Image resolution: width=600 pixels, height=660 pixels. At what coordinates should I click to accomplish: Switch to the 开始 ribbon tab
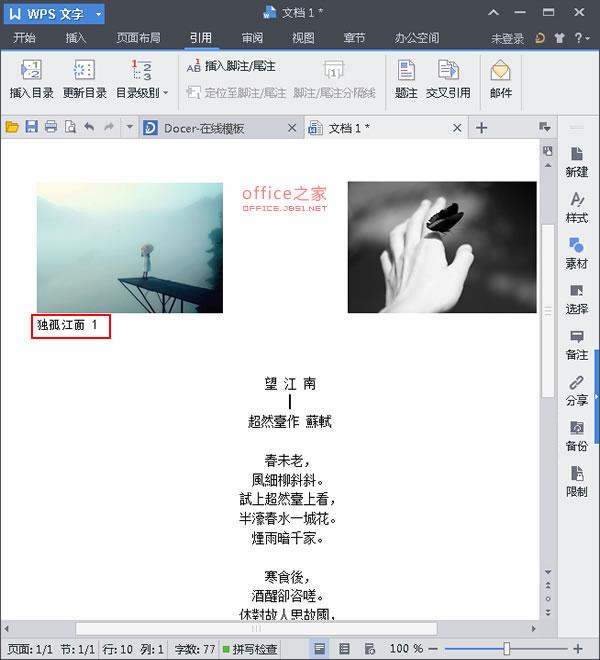coord(24,38)
